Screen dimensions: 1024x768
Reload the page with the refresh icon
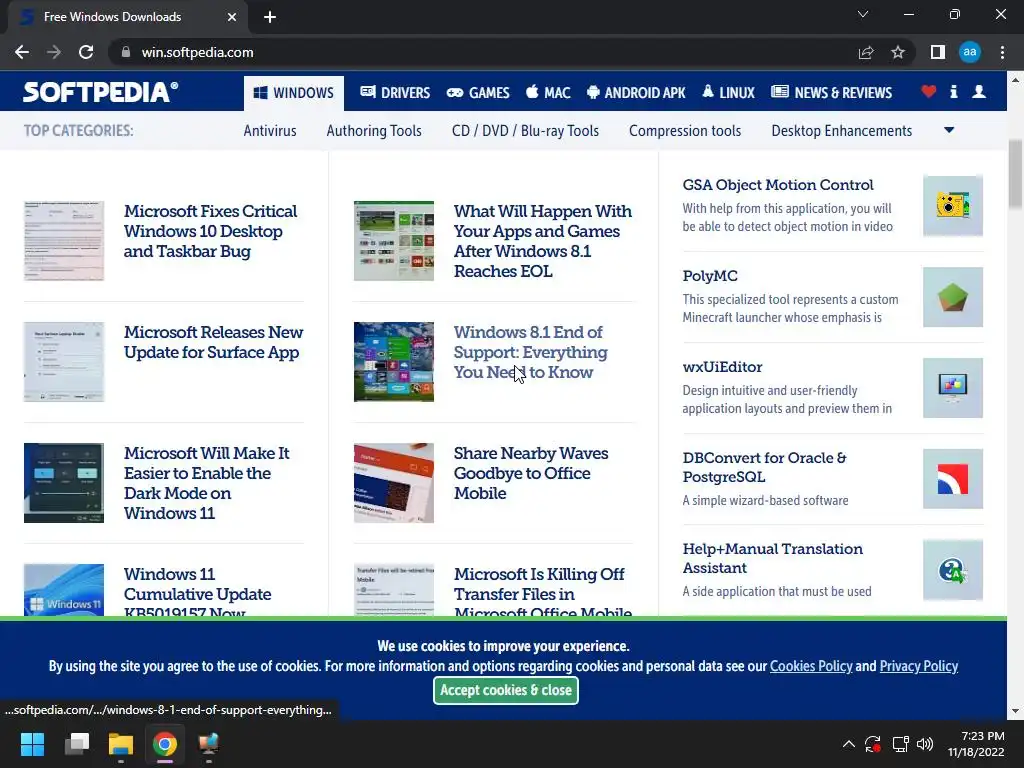[x=86, y=52]
